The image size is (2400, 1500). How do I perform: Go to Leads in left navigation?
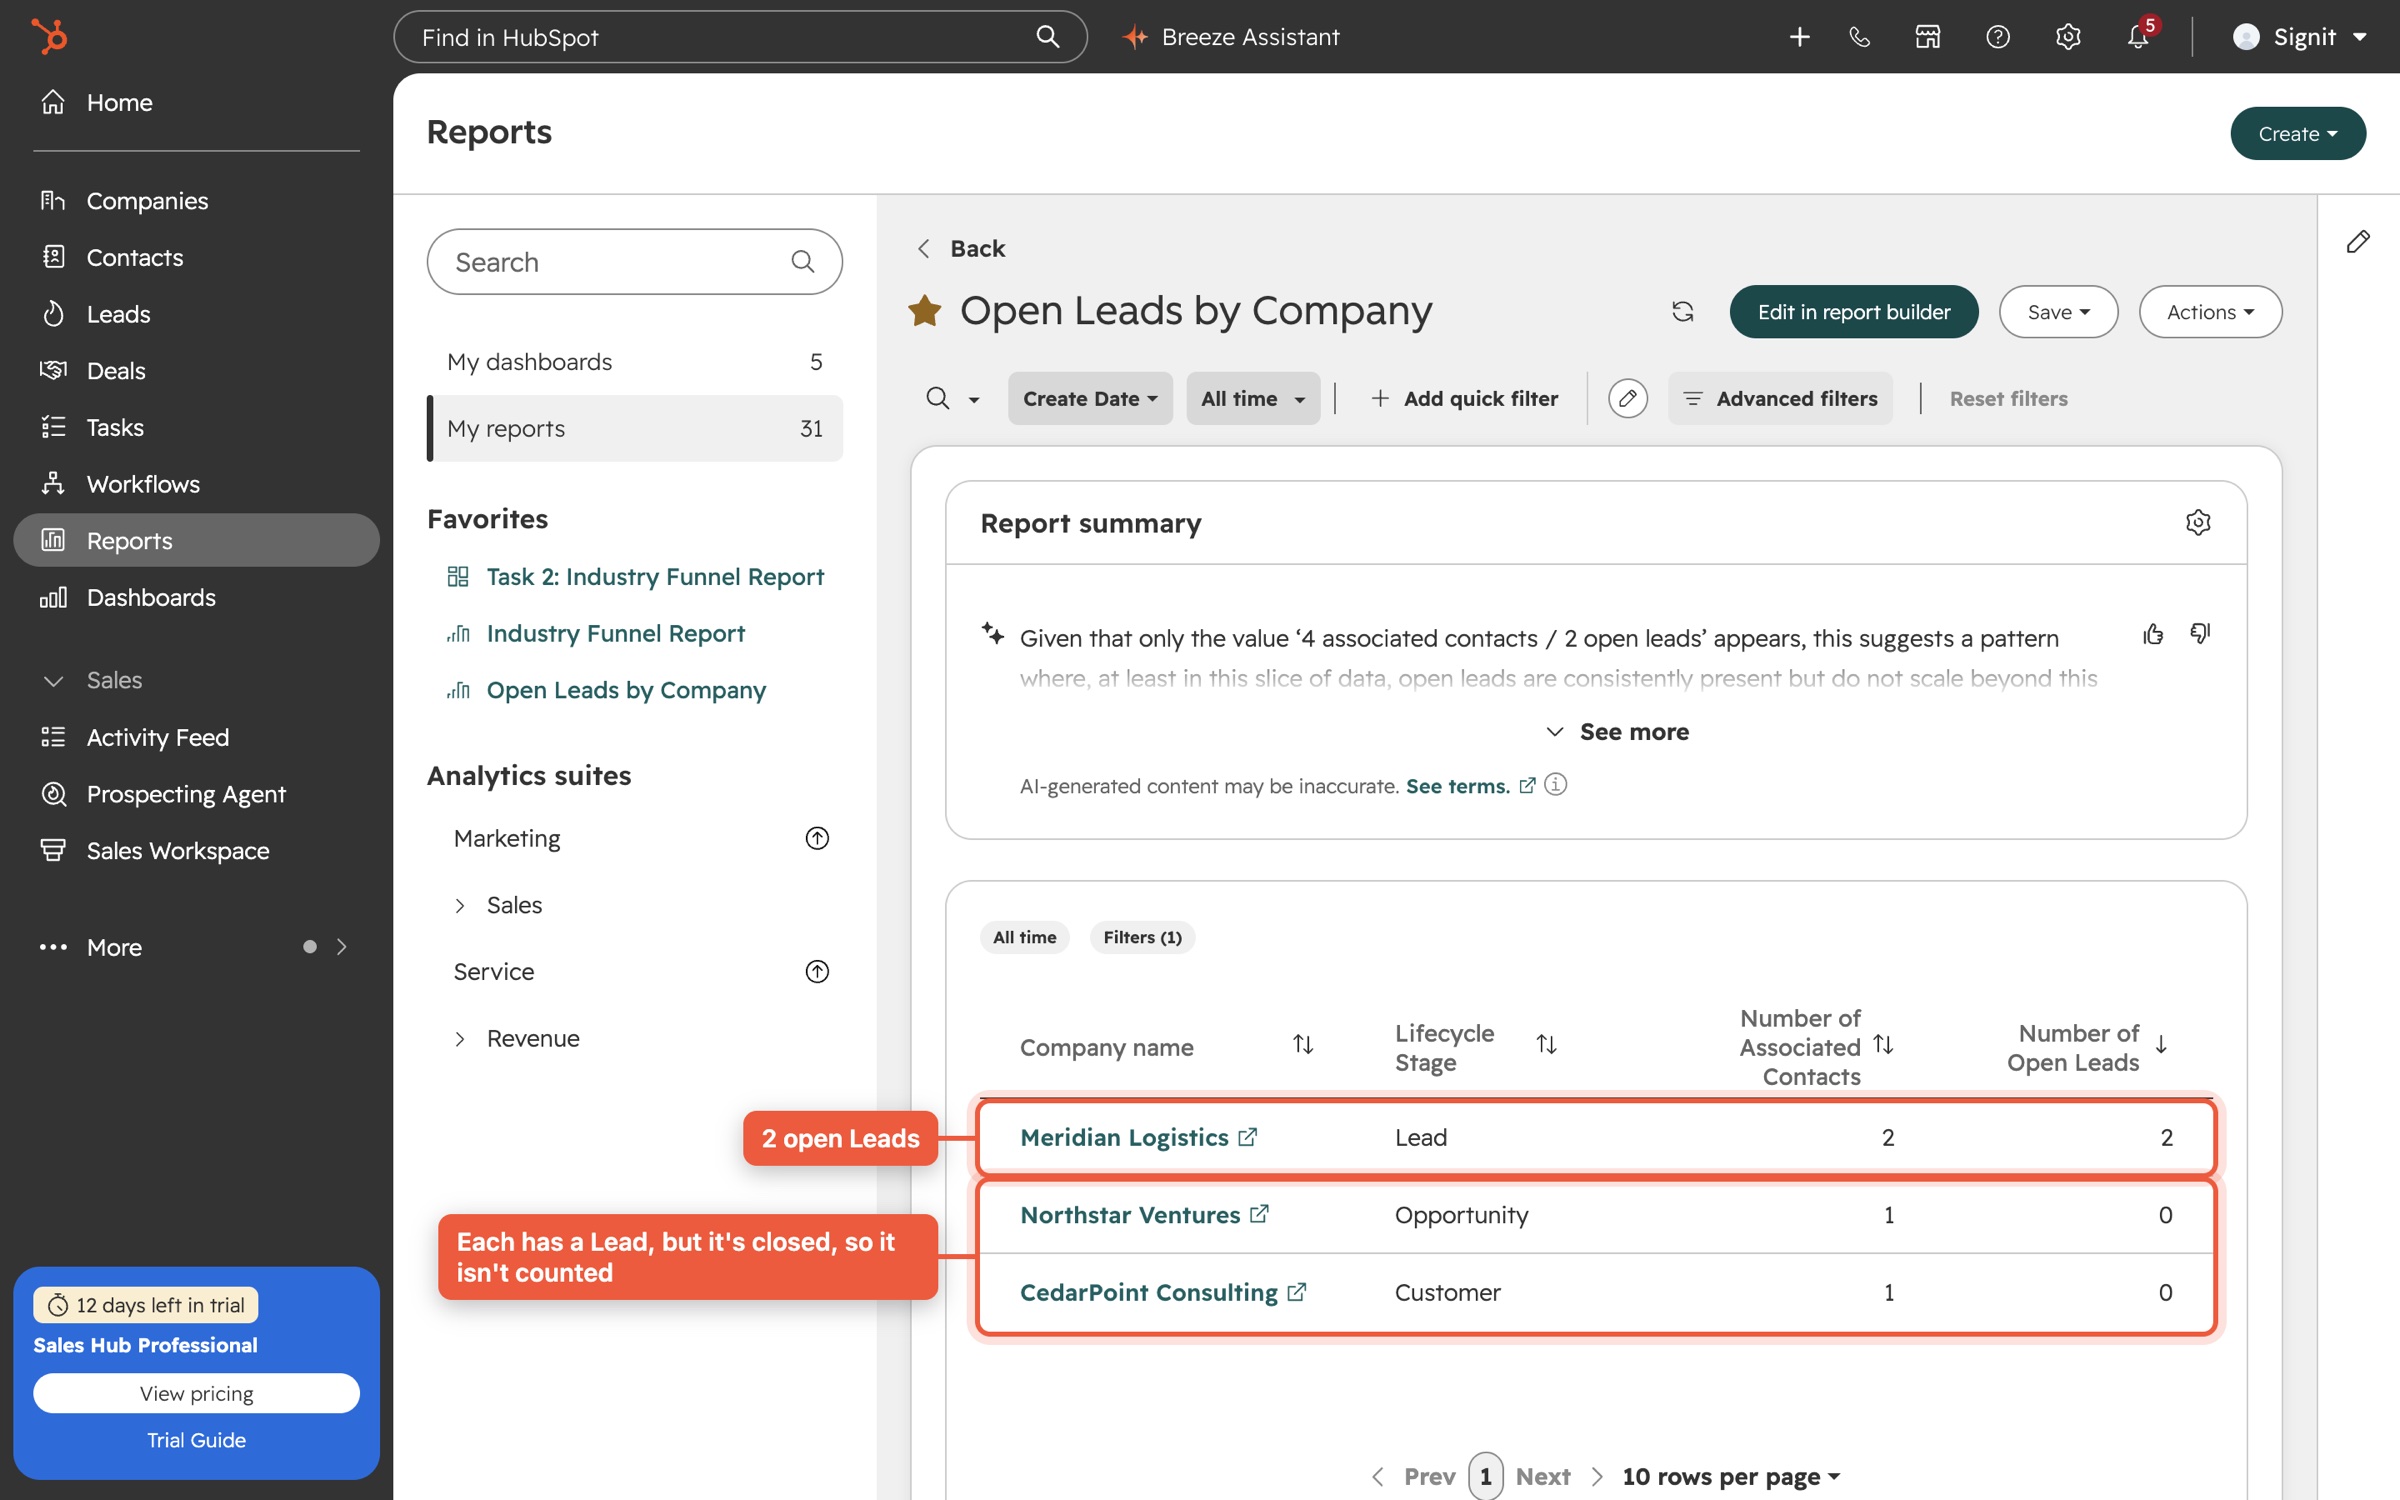(x=196, y=314)
